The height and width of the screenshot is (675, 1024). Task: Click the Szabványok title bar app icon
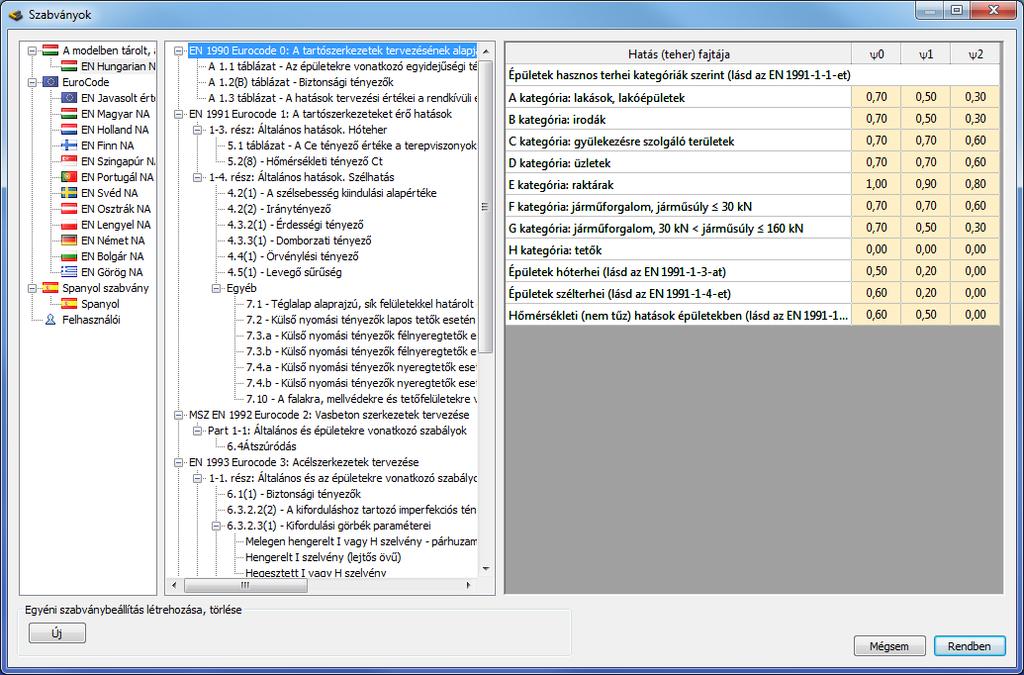[16, 14]
